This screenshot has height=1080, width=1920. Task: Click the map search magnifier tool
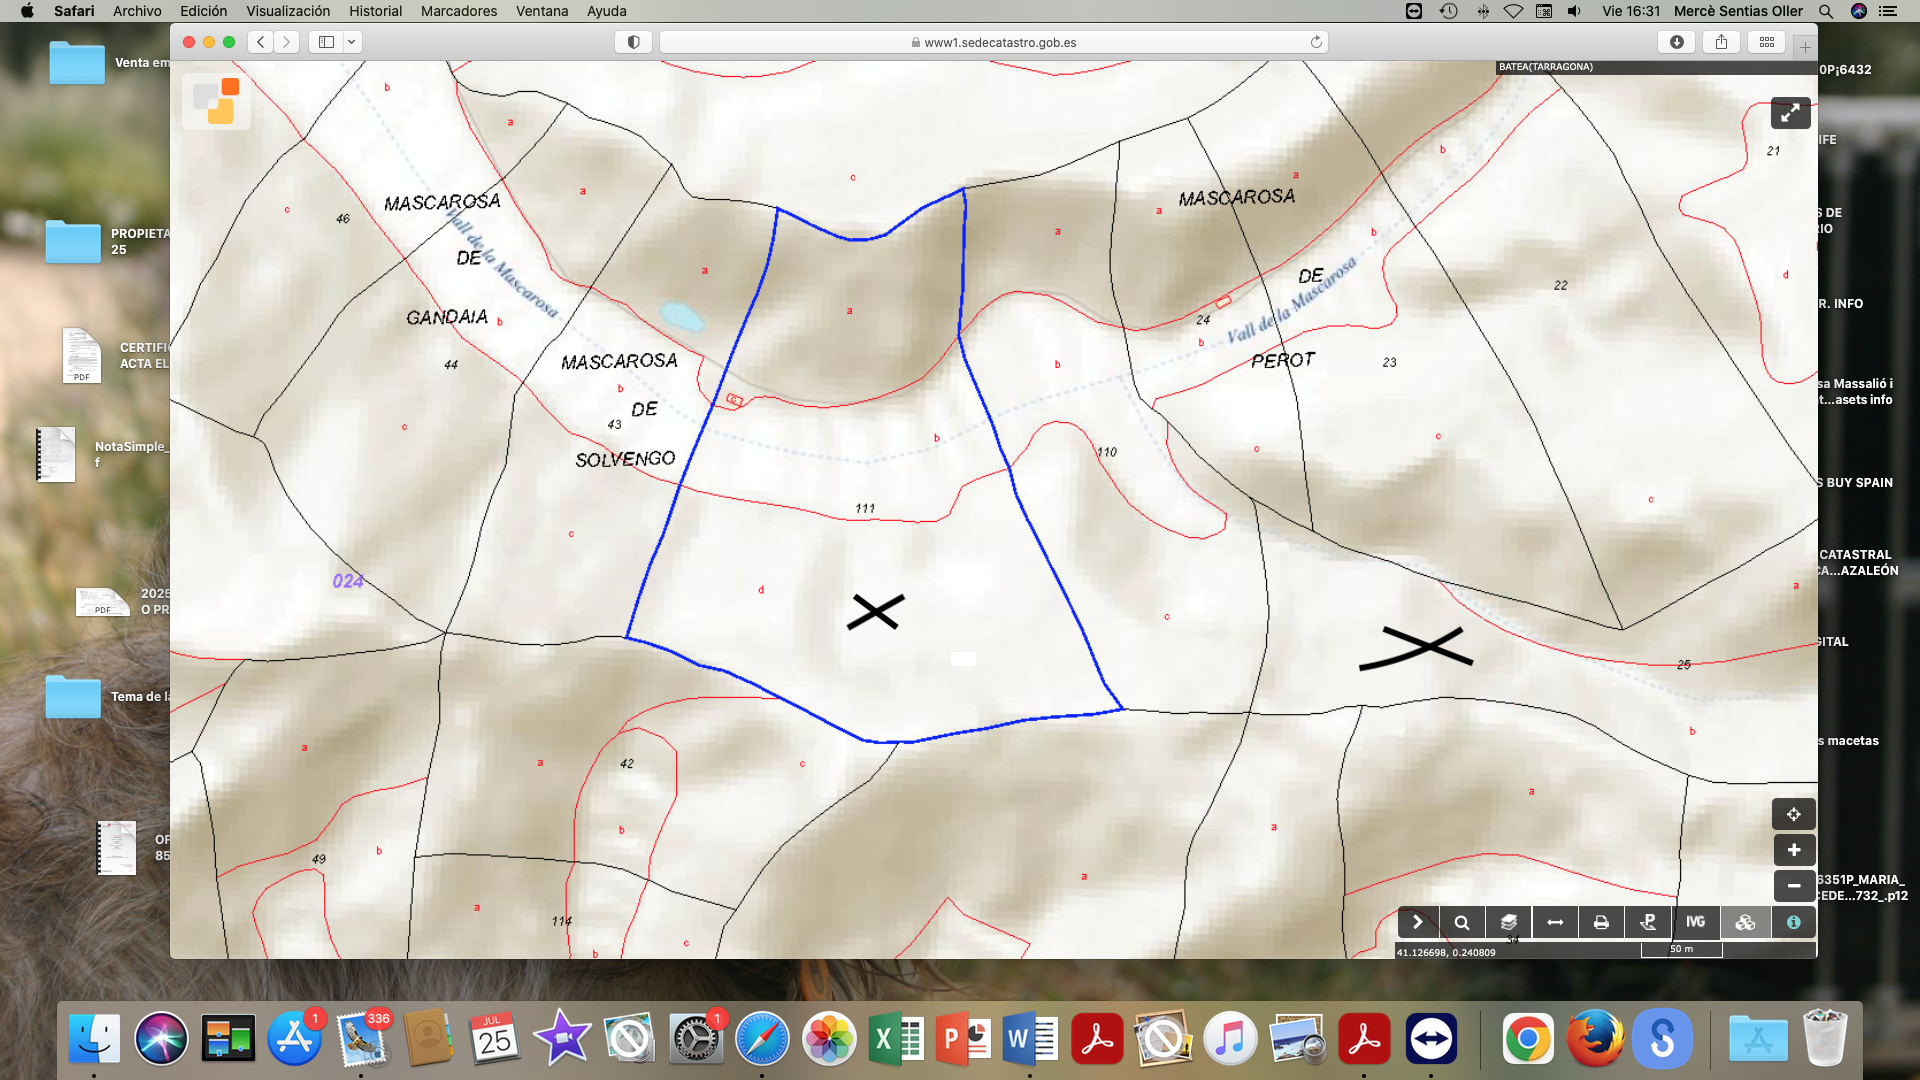coord(1462,922)
